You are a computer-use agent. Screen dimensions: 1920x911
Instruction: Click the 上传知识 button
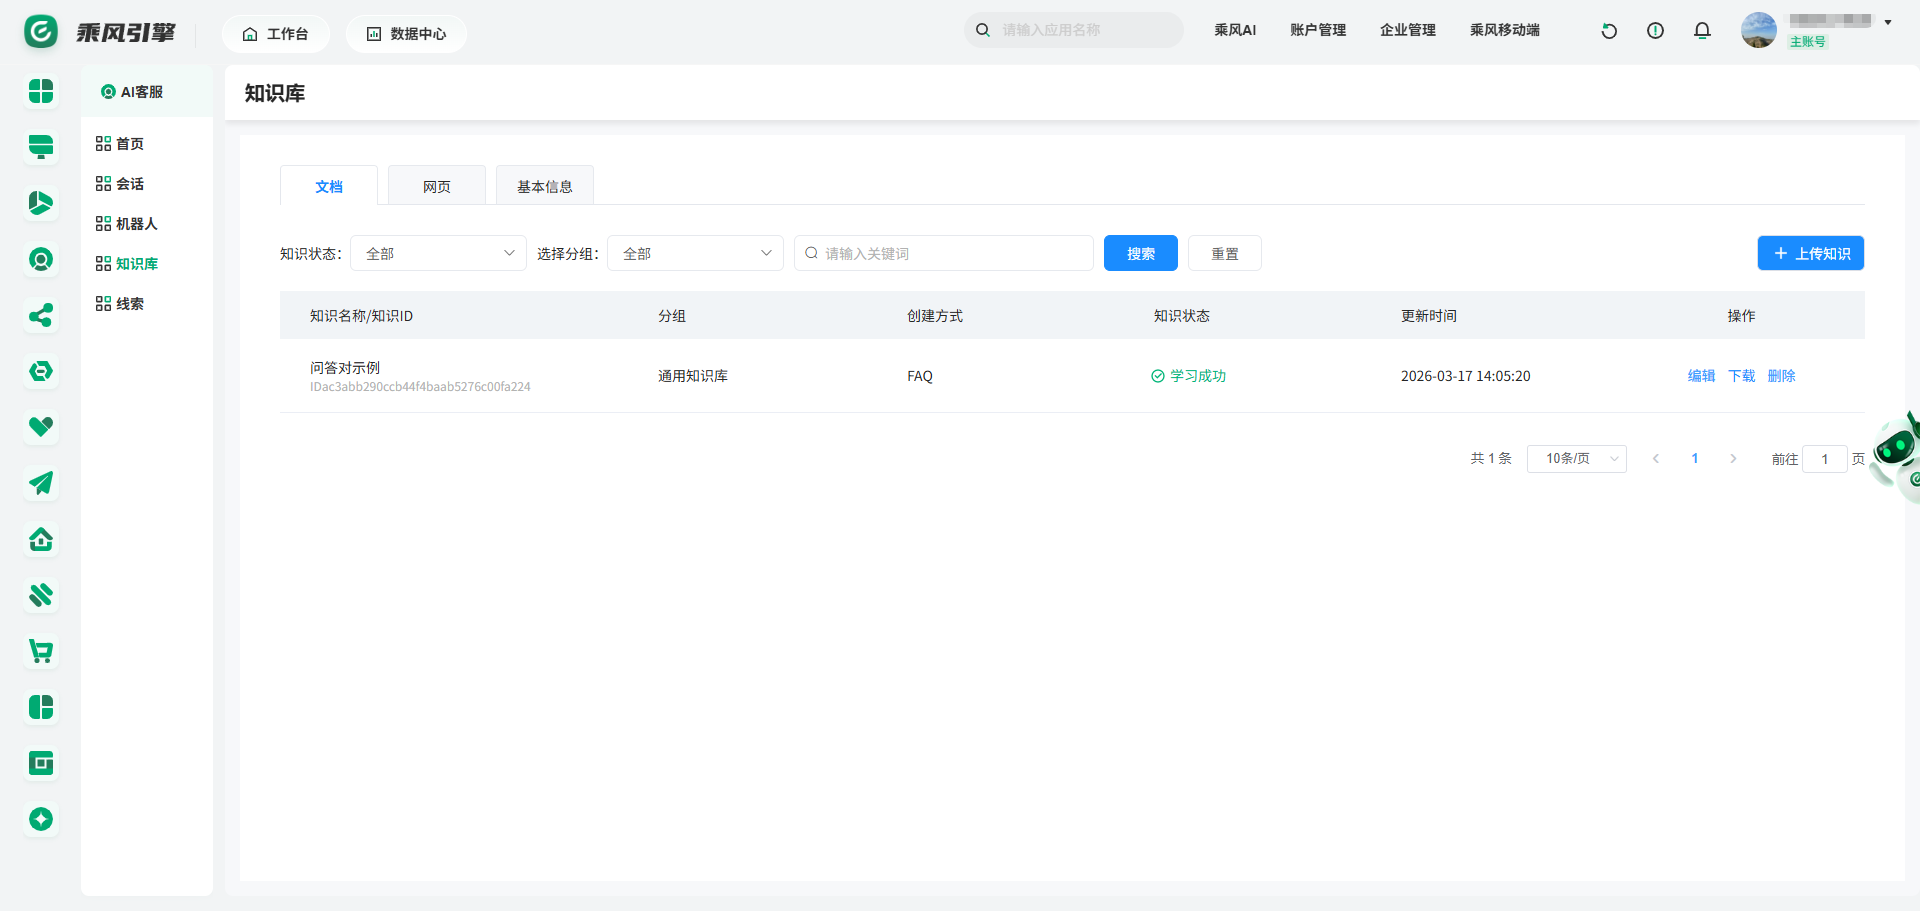1810,254
